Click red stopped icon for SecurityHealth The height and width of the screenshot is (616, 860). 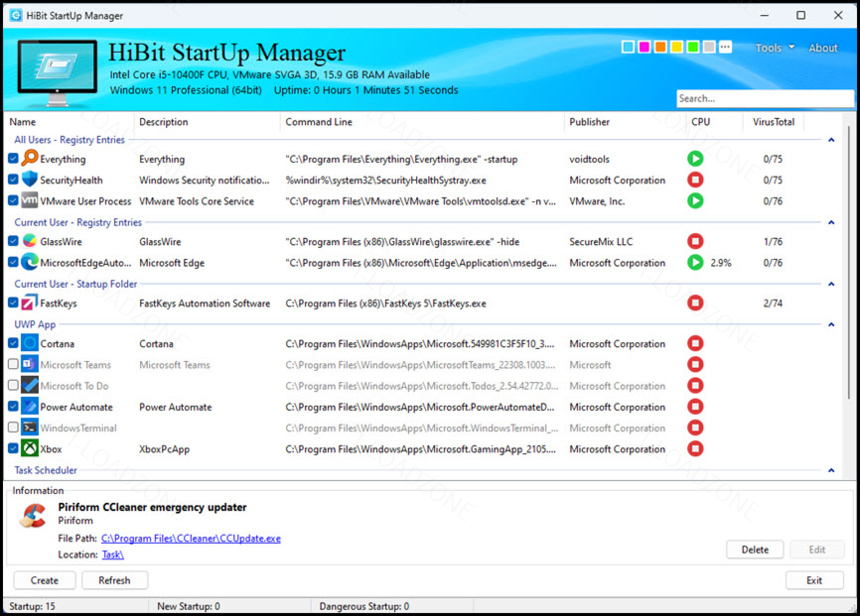pyautogui.click(x=695, y=179)
